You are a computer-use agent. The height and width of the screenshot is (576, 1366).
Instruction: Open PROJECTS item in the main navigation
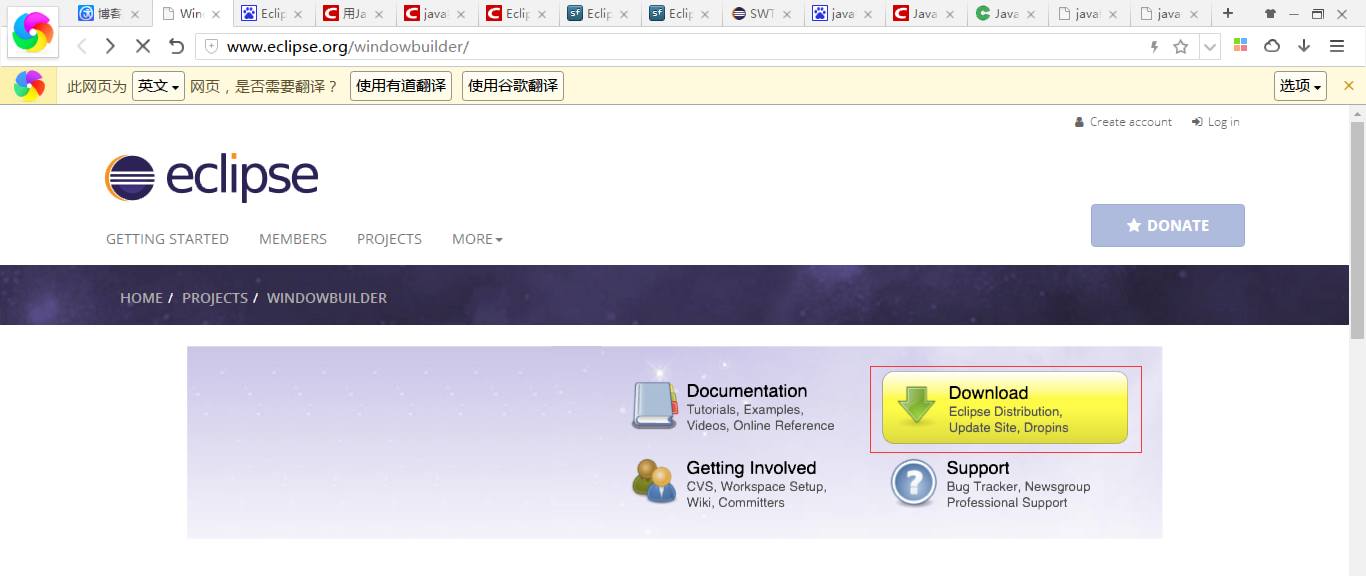pyautogui.click(x=389, y=239)
